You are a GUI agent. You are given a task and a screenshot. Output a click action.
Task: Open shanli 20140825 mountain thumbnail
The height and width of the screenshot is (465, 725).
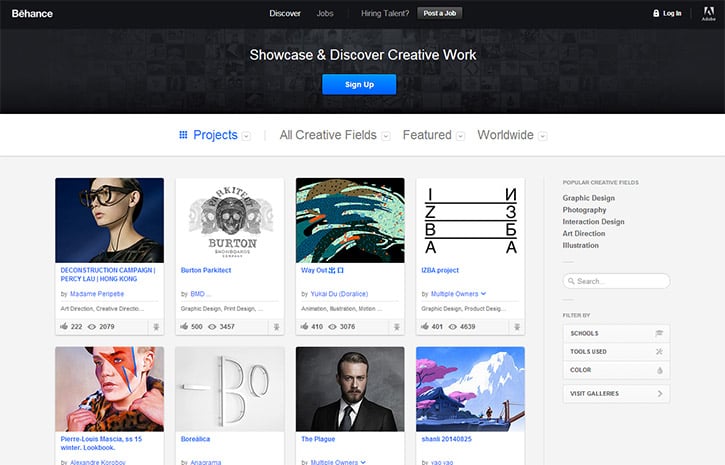click(x=470, y=389)
